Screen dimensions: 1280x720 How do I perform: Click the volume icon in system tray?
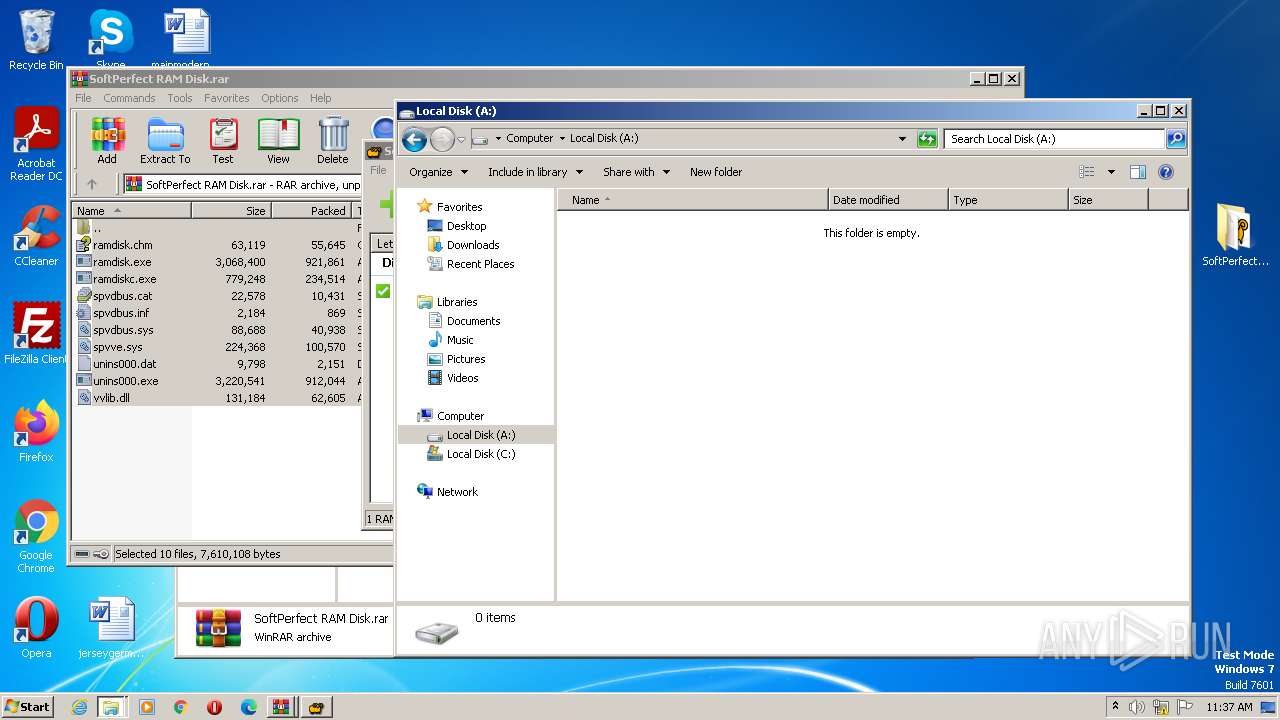click(1137, 707)
